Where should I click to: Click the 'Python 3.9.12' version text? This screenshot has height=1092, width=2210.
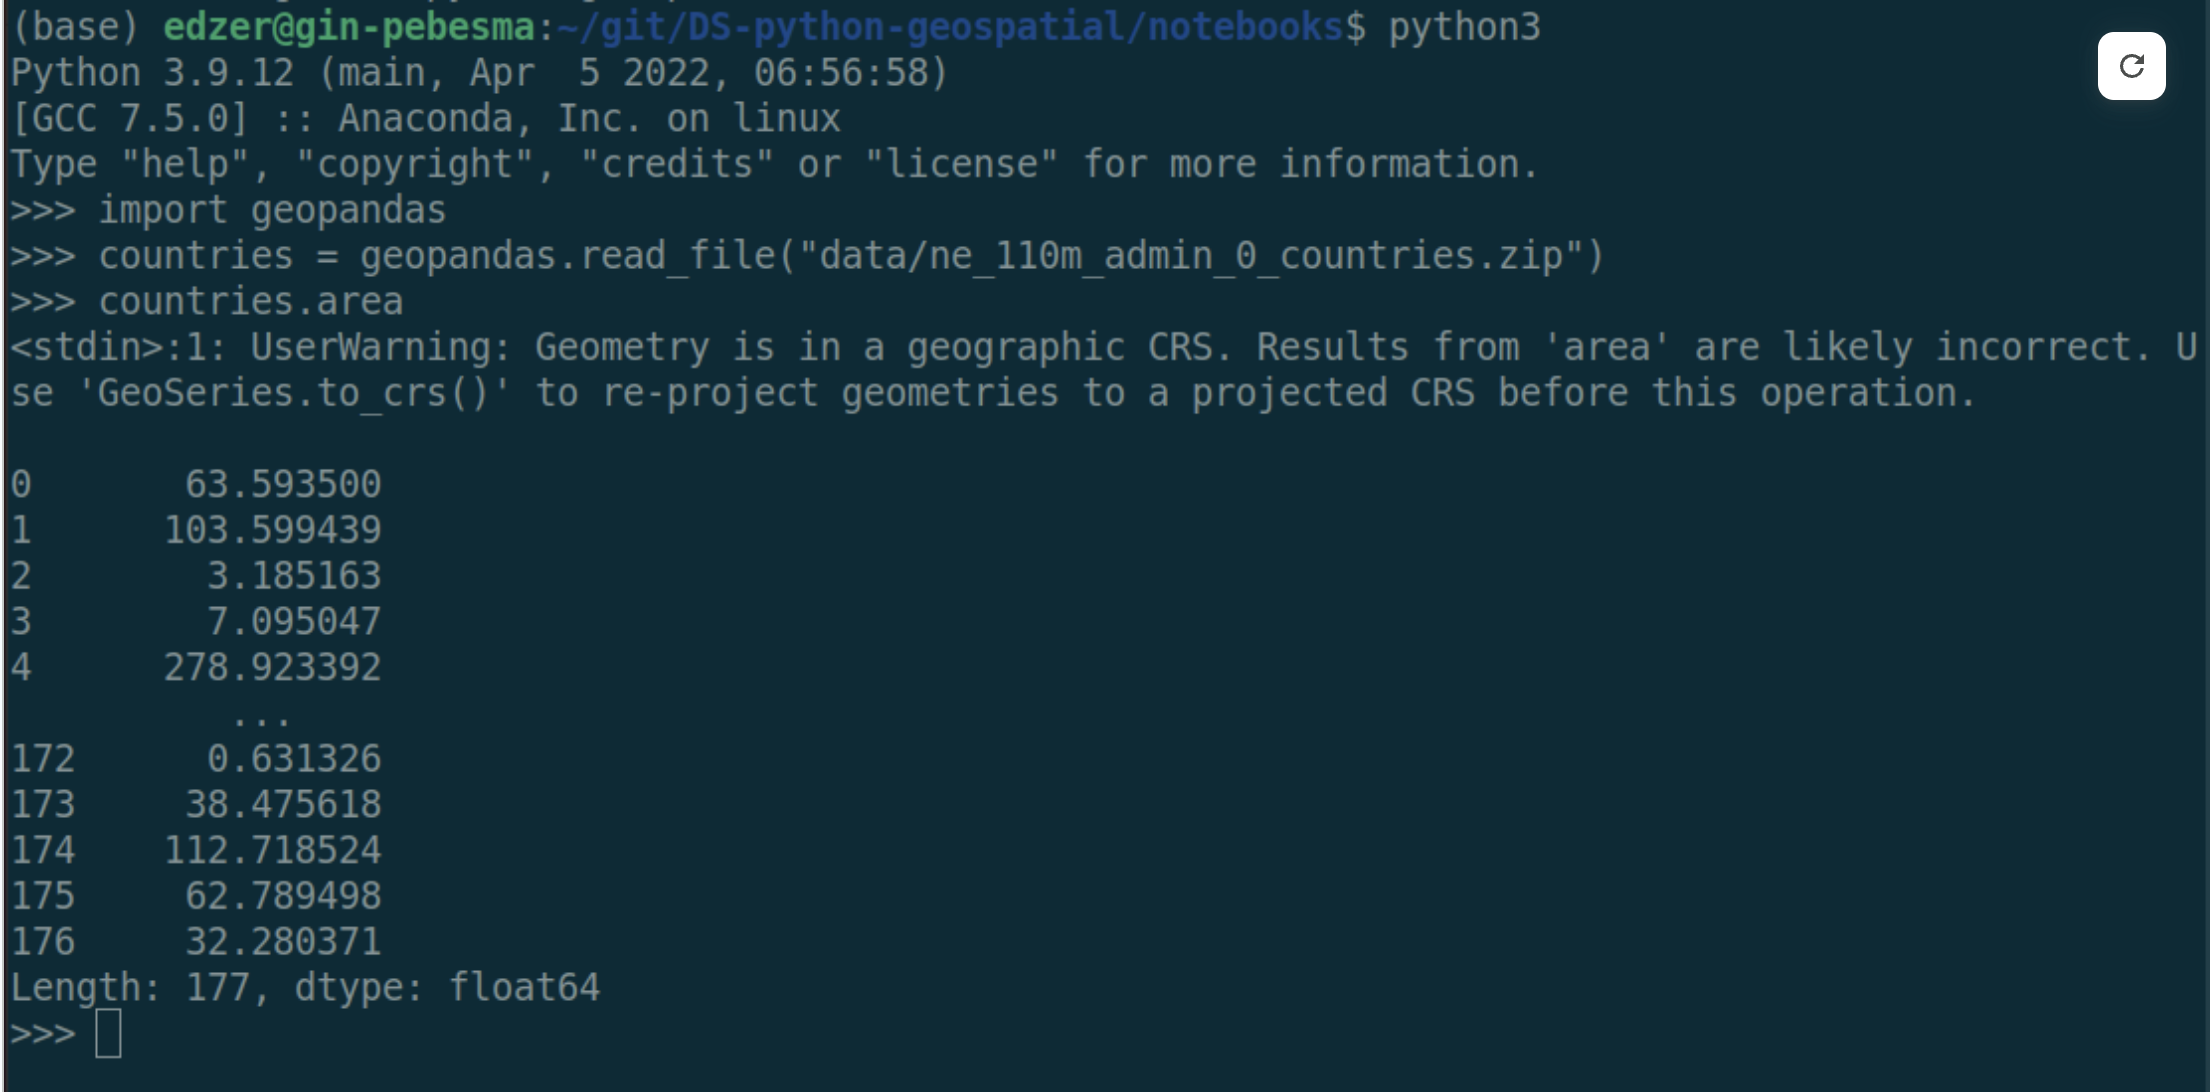coord(152,73)
